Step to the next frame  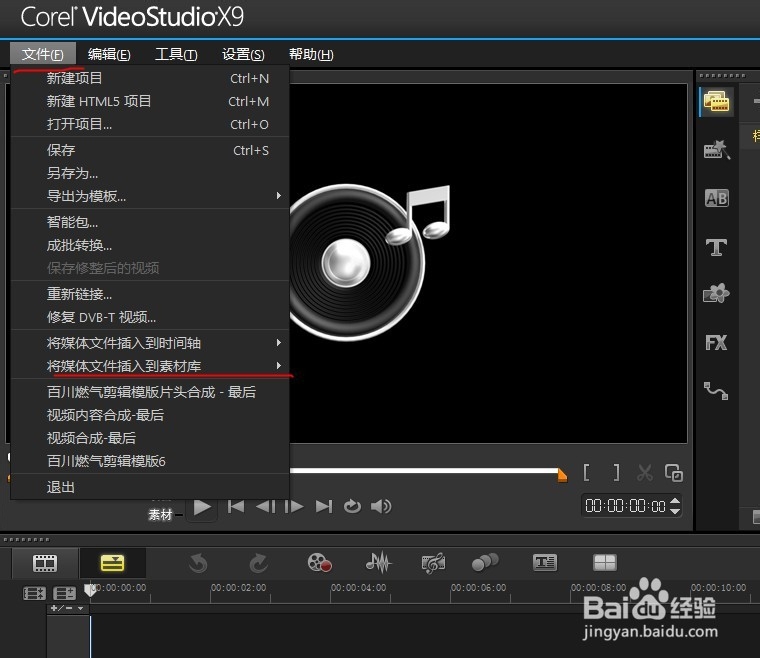tap(294, 507)
